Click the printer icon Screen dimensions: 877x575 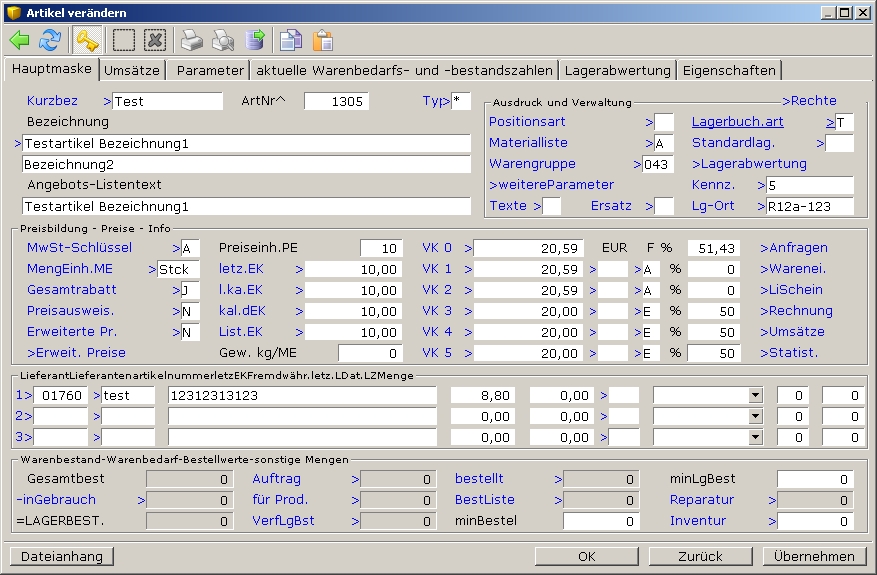tap(191, 40)
